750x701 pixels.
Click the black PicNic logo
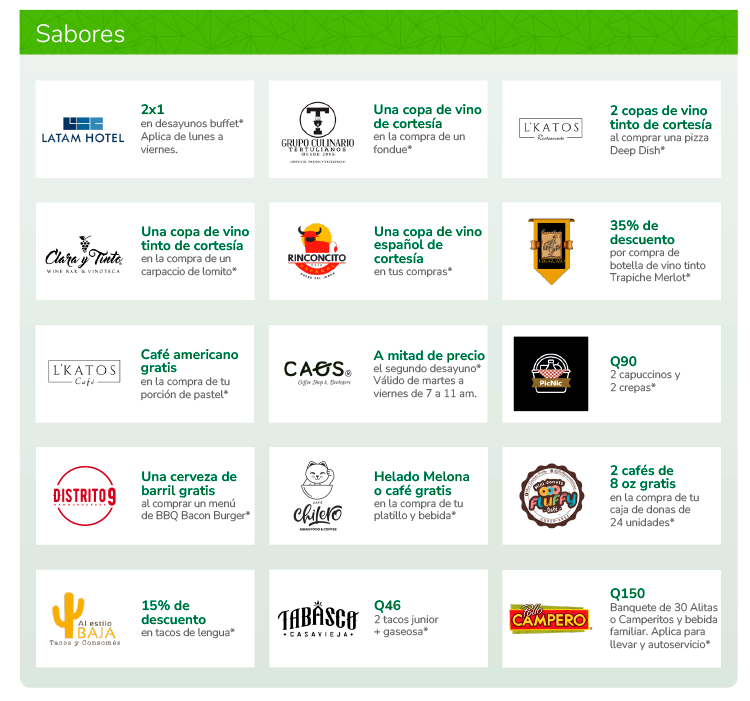pyautogui.click(x=551, y=373)
